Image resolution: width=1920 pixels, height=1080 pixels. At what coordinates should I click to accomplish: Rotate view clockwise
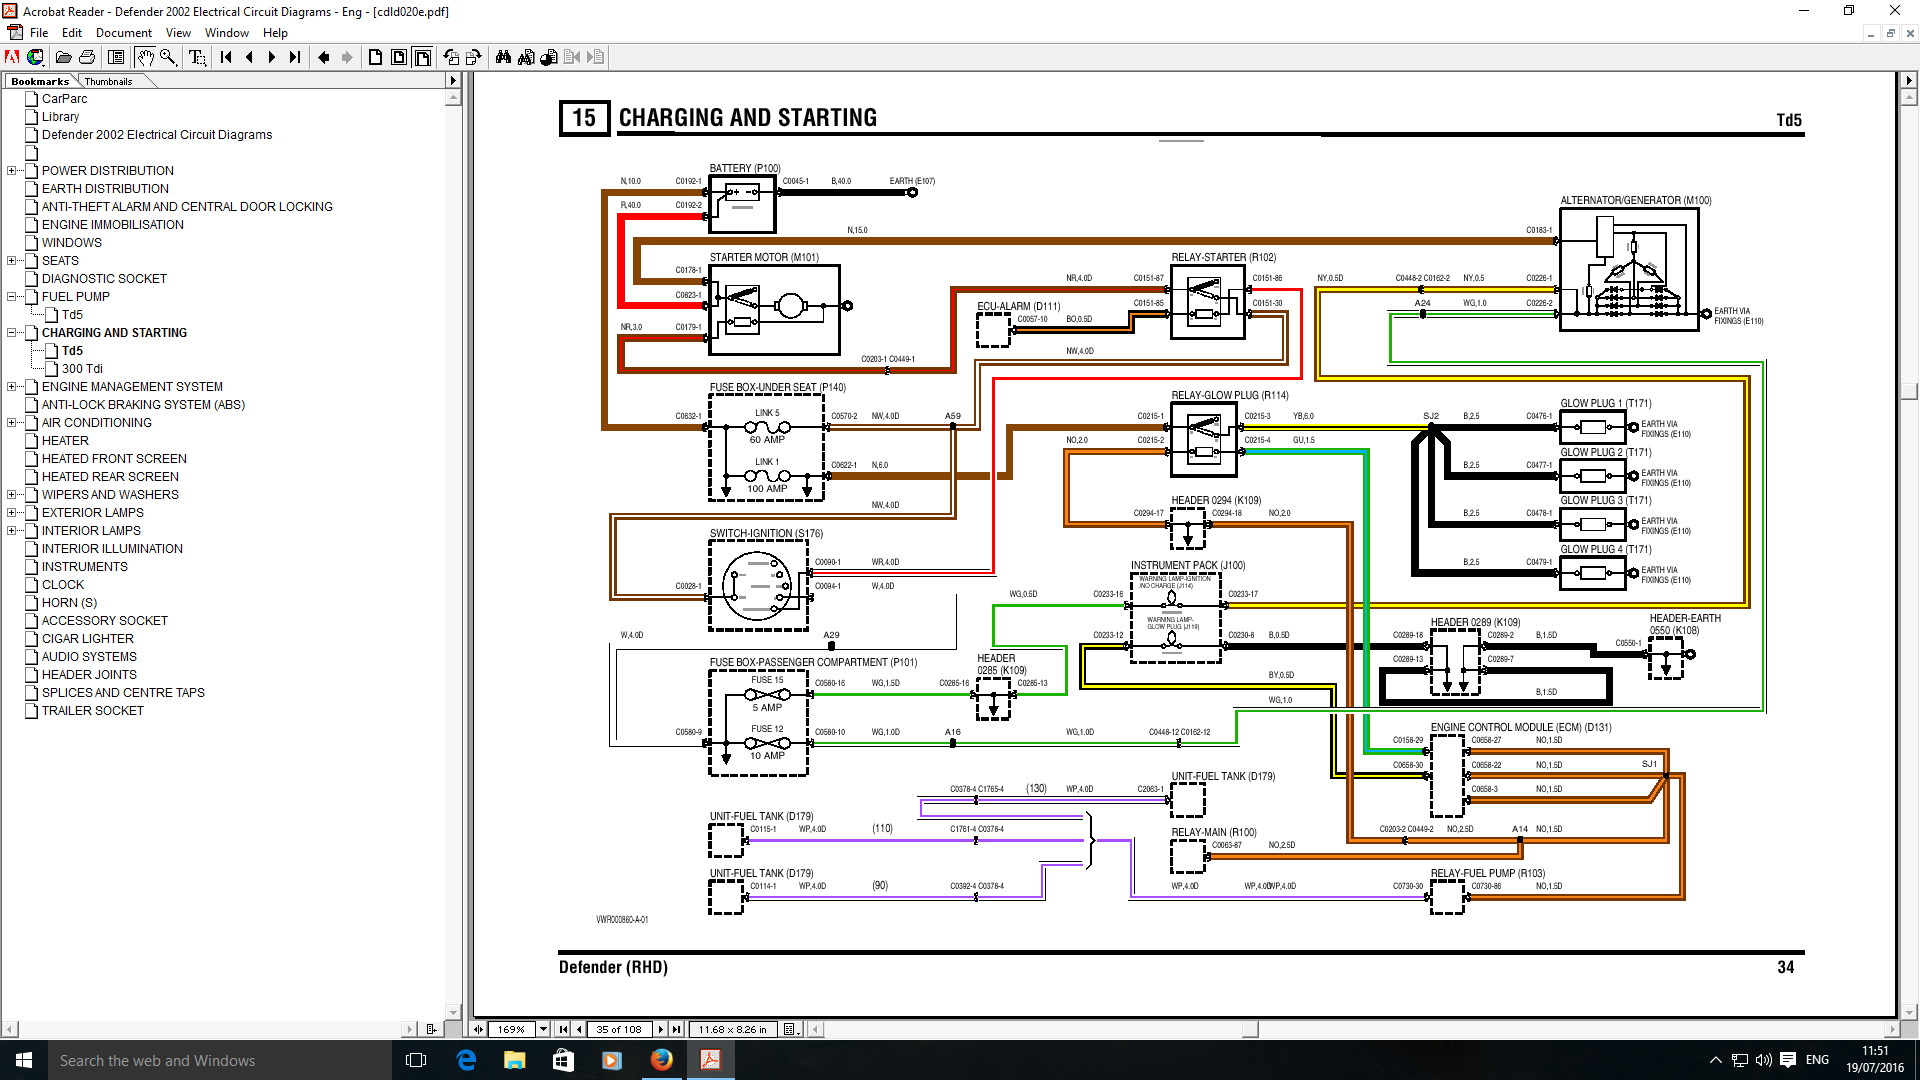pos(474,57)
